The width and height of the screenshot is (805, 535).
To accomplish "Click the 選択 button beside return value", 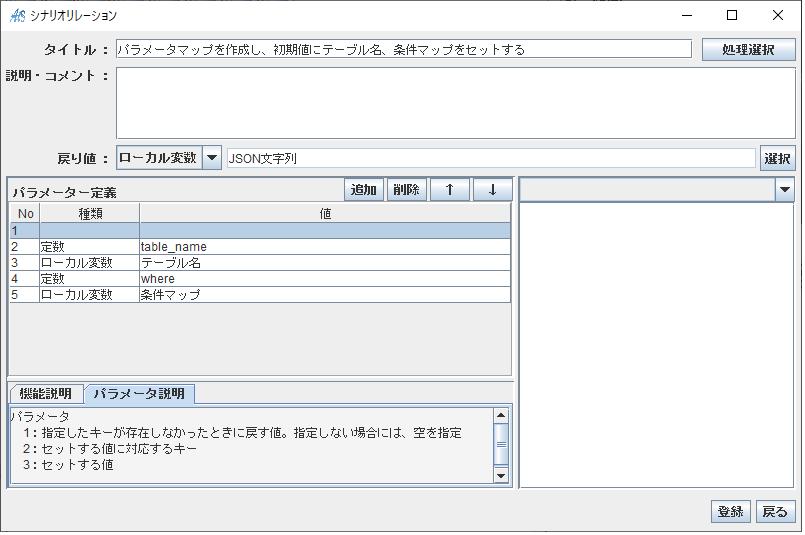I will click(777, 158).
